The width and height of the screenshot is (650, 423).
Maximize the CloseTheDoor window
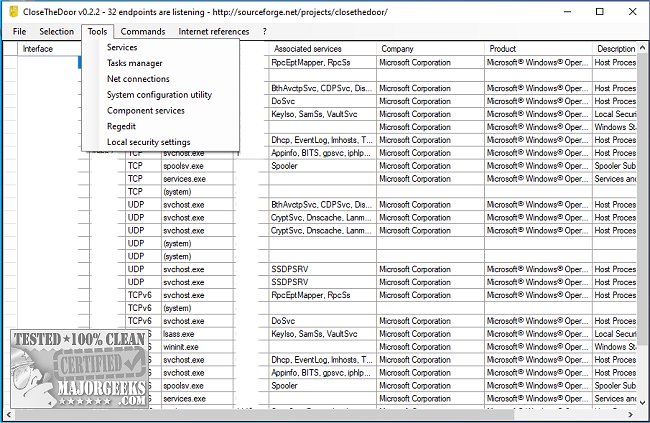point(599,12)
